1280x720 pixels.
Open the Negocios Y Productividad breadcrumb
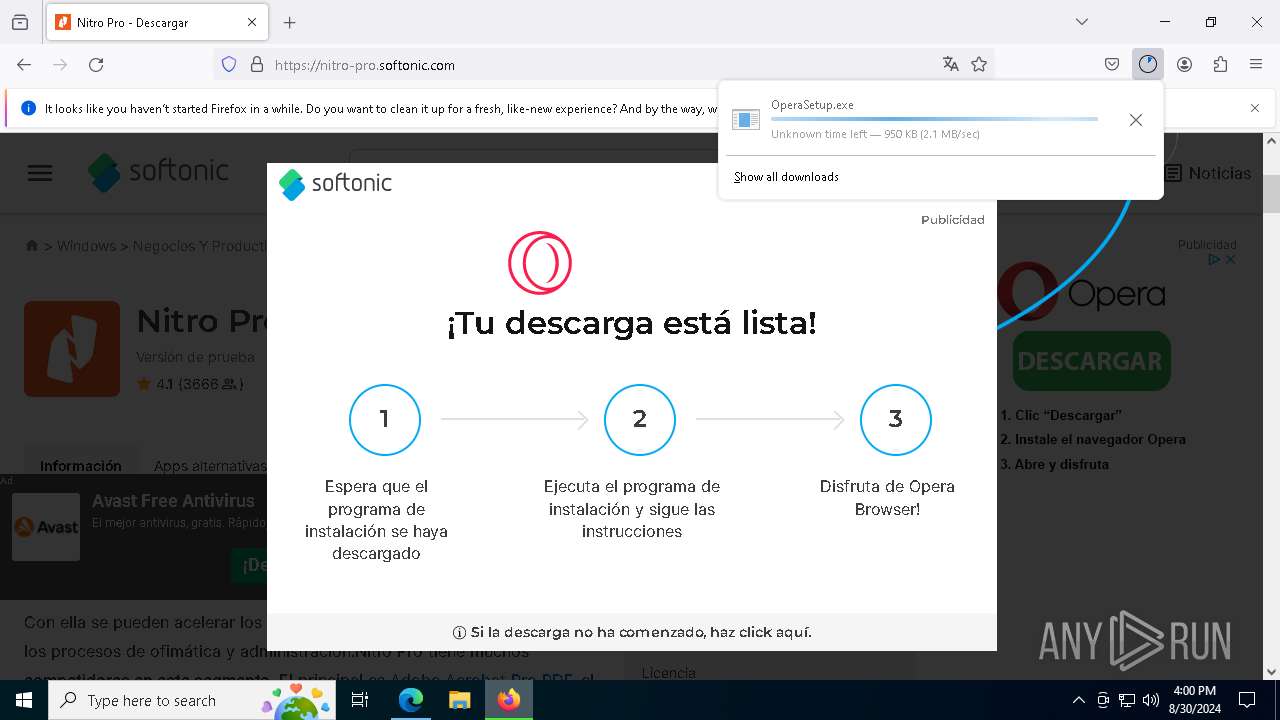pos(200,246)
